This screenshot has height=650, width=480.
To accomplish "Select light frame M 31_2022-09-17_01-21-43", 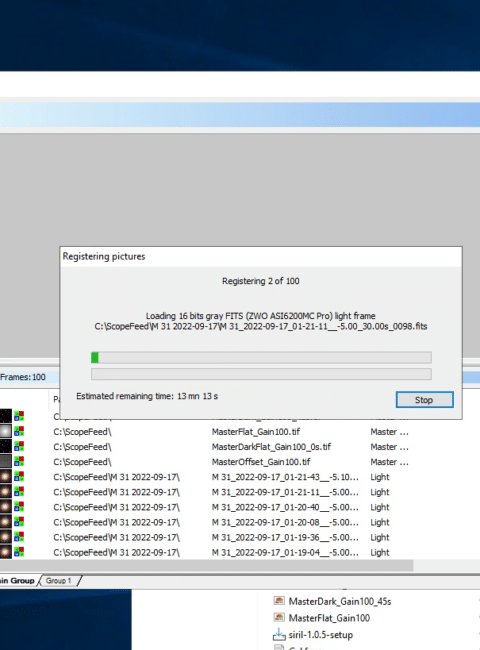I will point(285,477).
